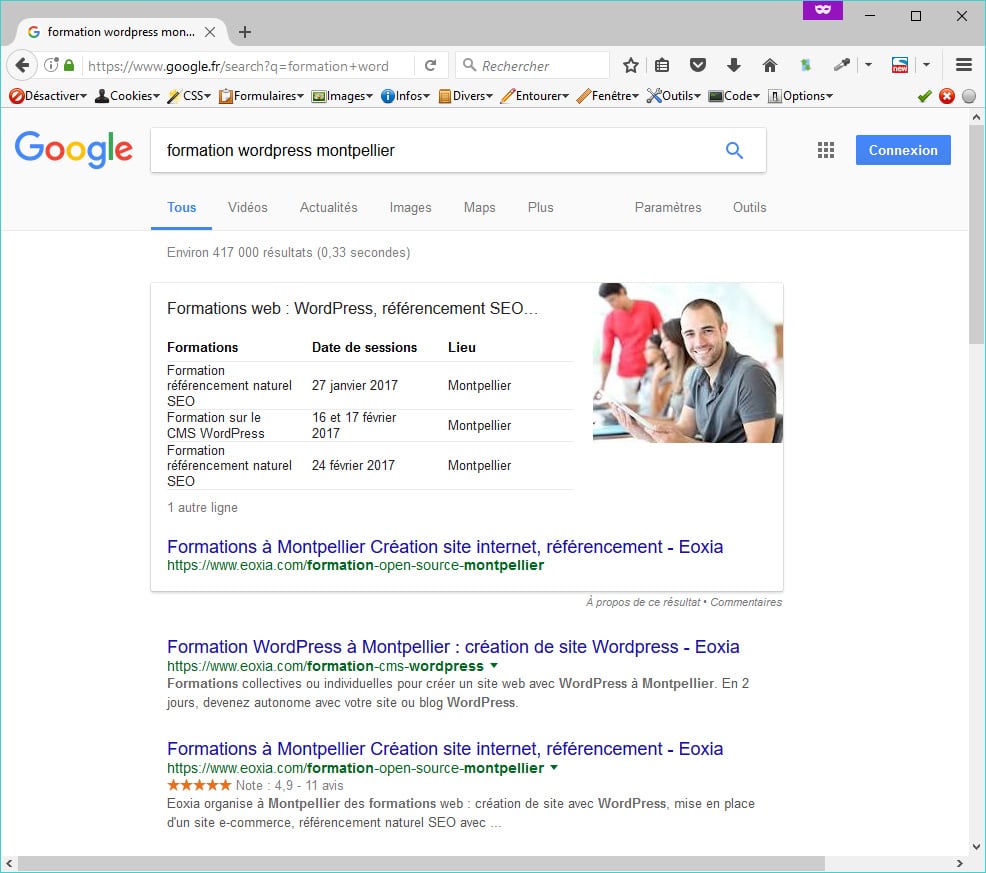Open Formation WordPress à Montpellier result
Screen dimensions: 986x873
coord(453,647)
